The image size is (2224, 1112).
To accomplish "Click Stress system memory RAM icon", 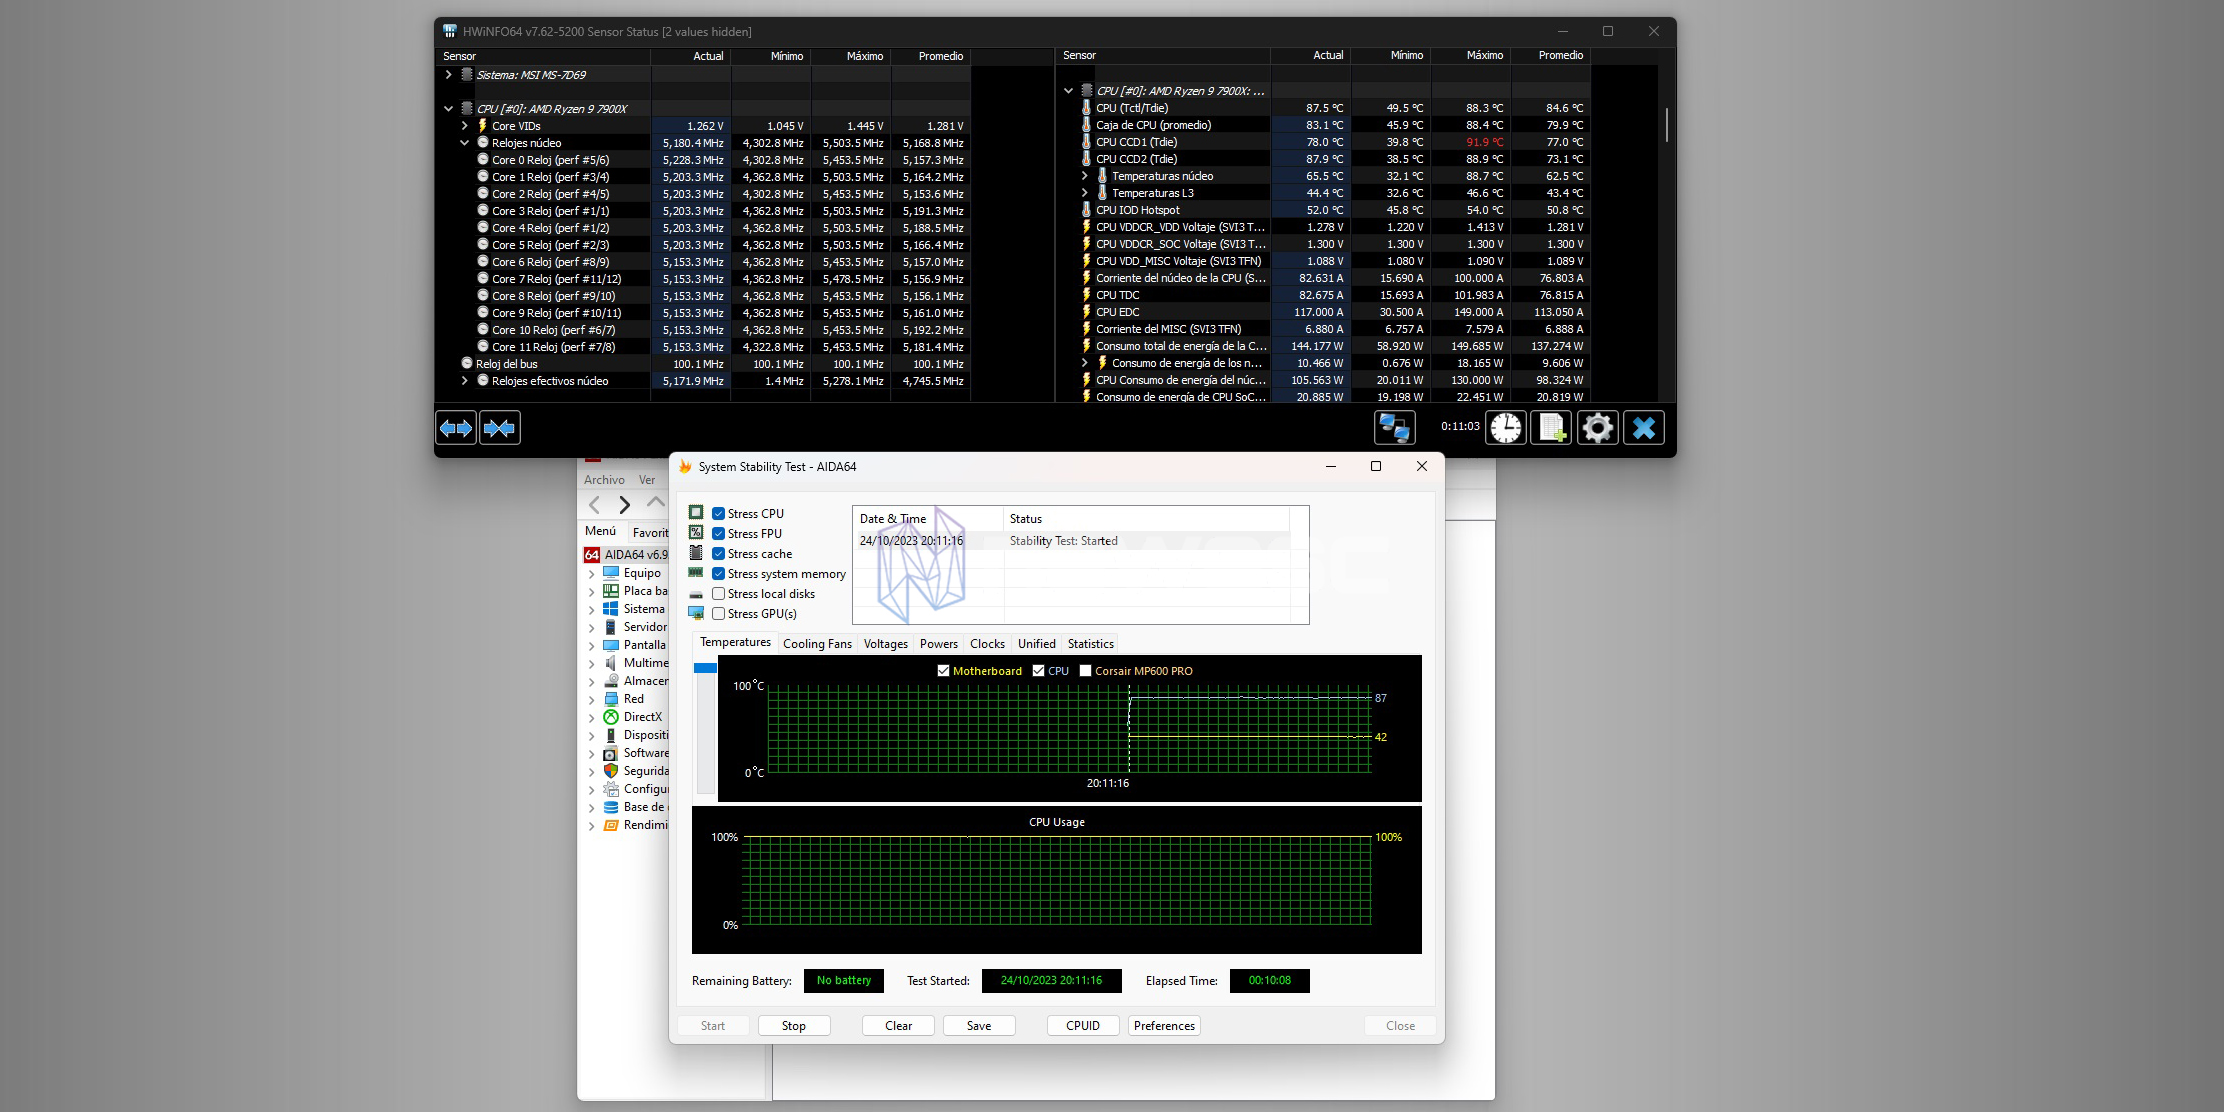I will (x=696, y=573).
